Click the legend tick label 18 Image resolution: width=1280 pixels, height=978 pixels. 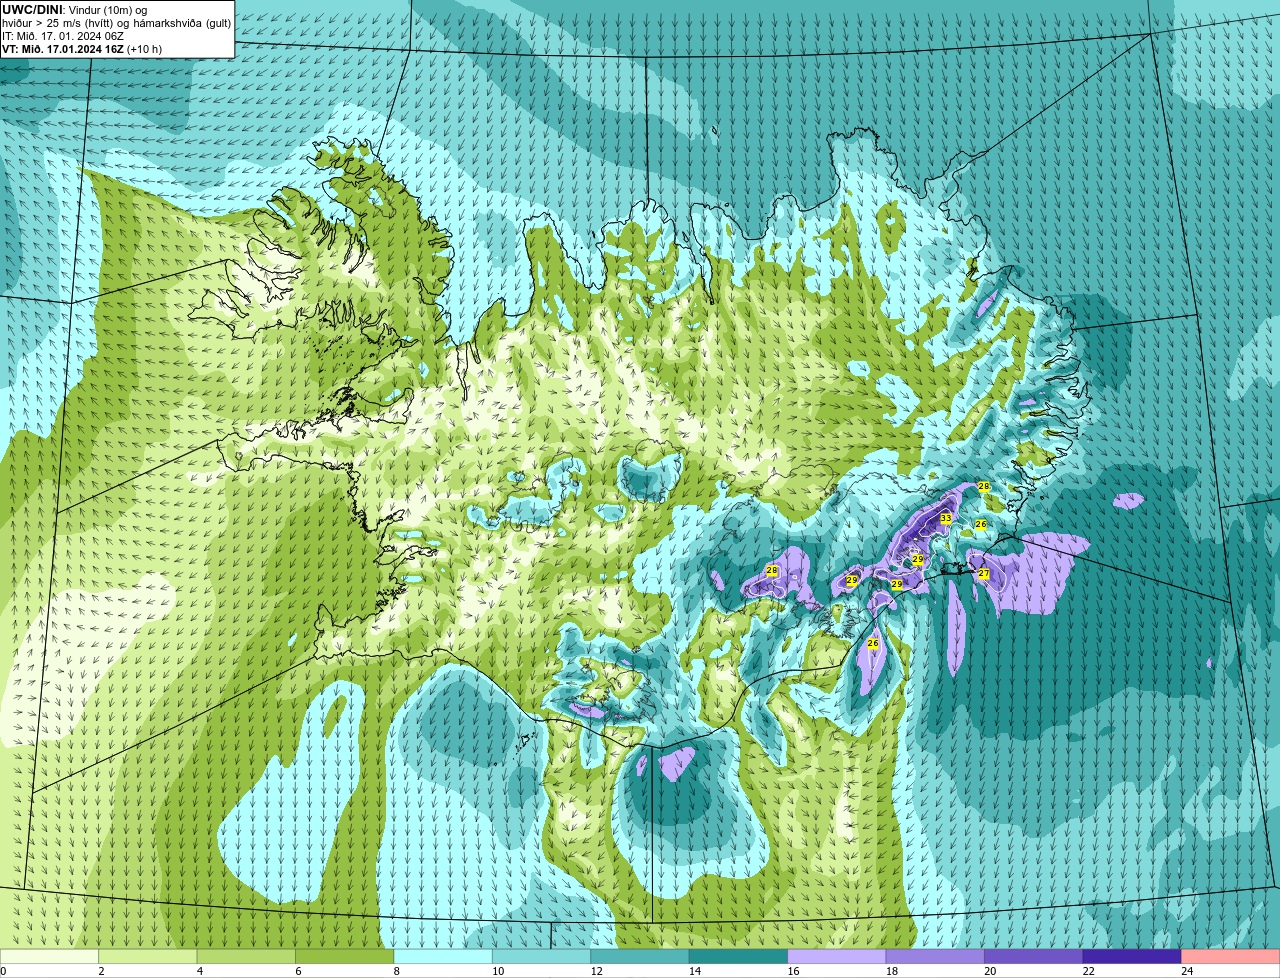pos(892,971)
